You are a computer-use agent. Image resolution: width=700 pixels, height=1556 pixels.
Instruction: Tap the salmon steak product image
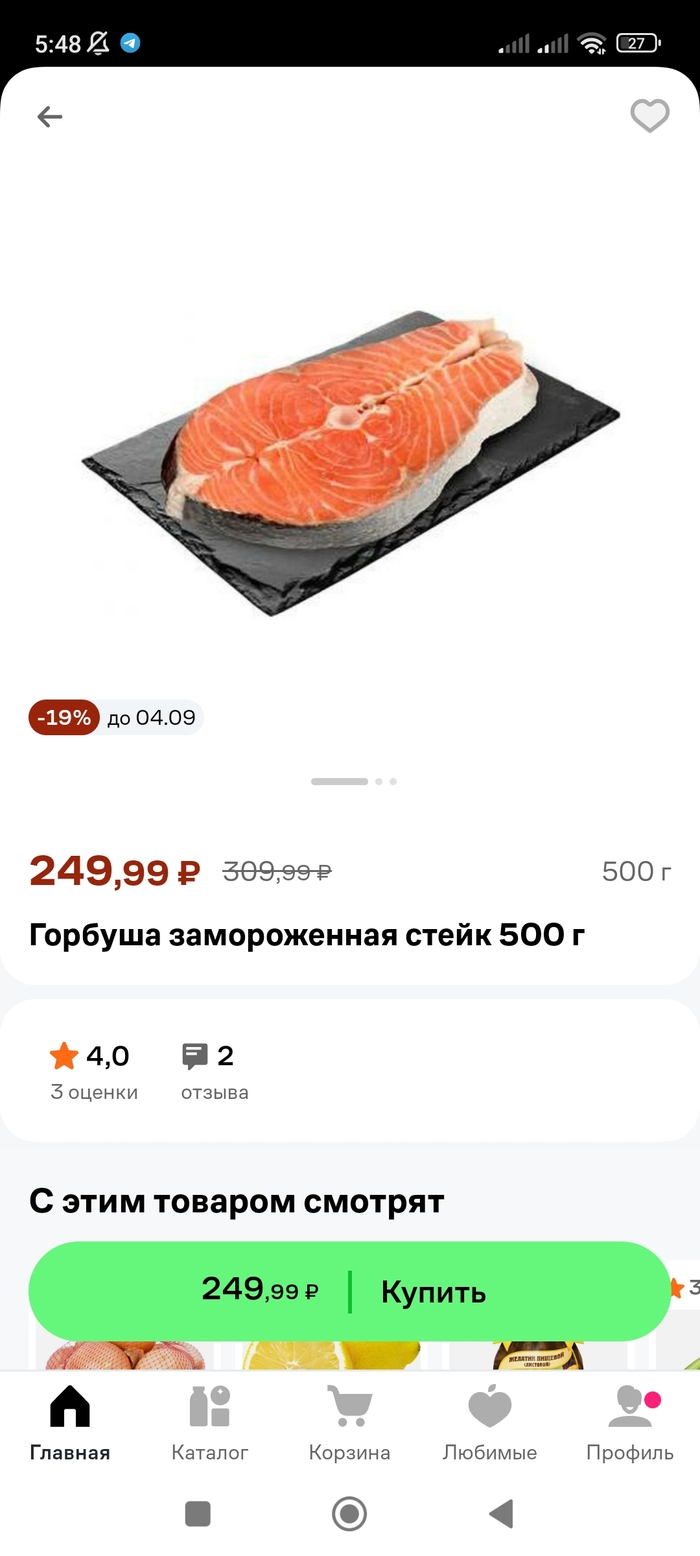351,462
